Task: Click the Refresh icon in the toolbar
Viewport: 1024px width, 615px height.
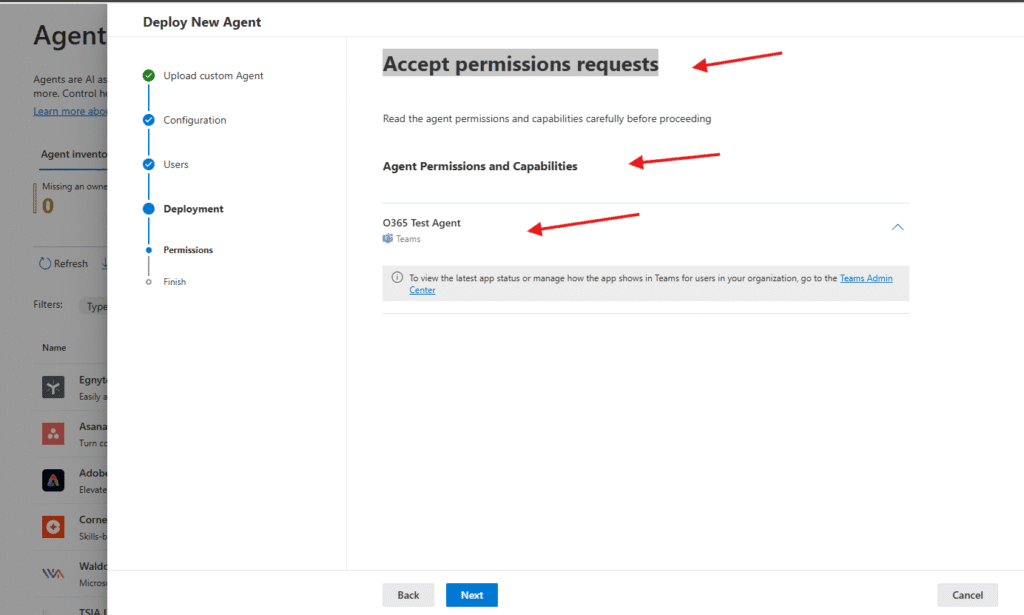Action: pos(45,264)
